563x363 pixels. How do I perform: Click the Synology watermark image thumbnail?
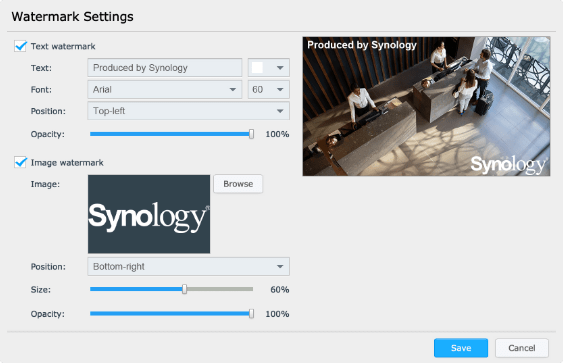tap(149, 214)
